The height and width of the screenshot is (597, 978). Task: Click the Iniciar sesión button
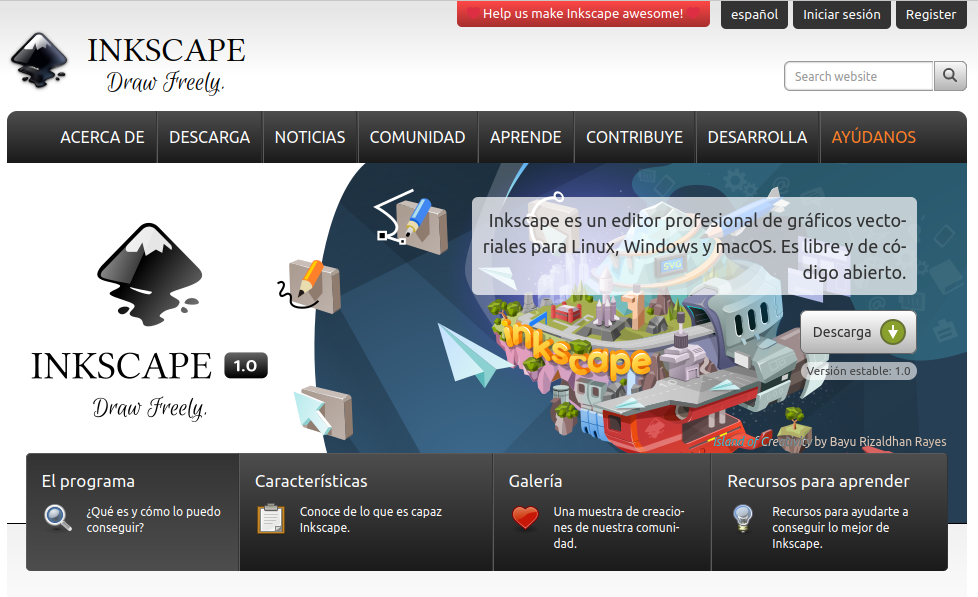pyautogui.click(x=841, y=14)
